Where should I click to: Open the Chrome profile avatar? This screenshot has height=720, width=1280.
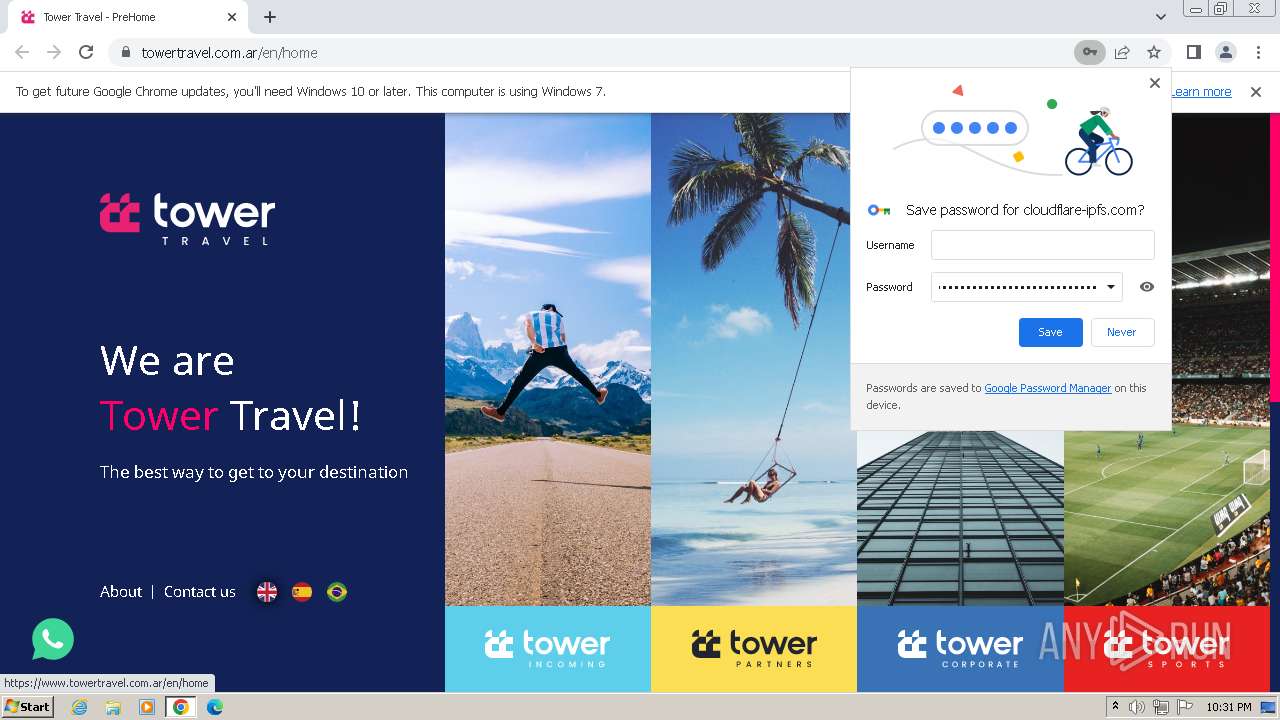coord(1225,52)
